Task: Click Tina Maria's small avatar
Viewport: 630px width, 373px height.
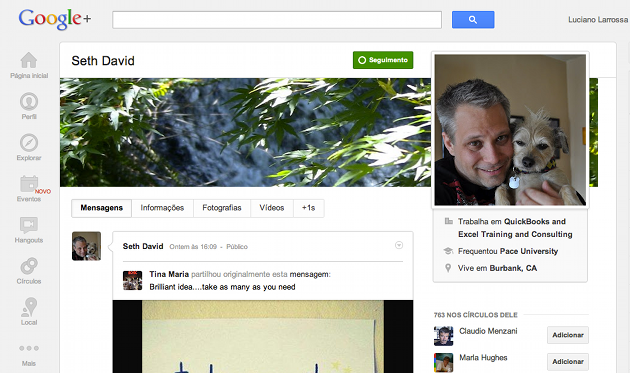Action: 132,281
